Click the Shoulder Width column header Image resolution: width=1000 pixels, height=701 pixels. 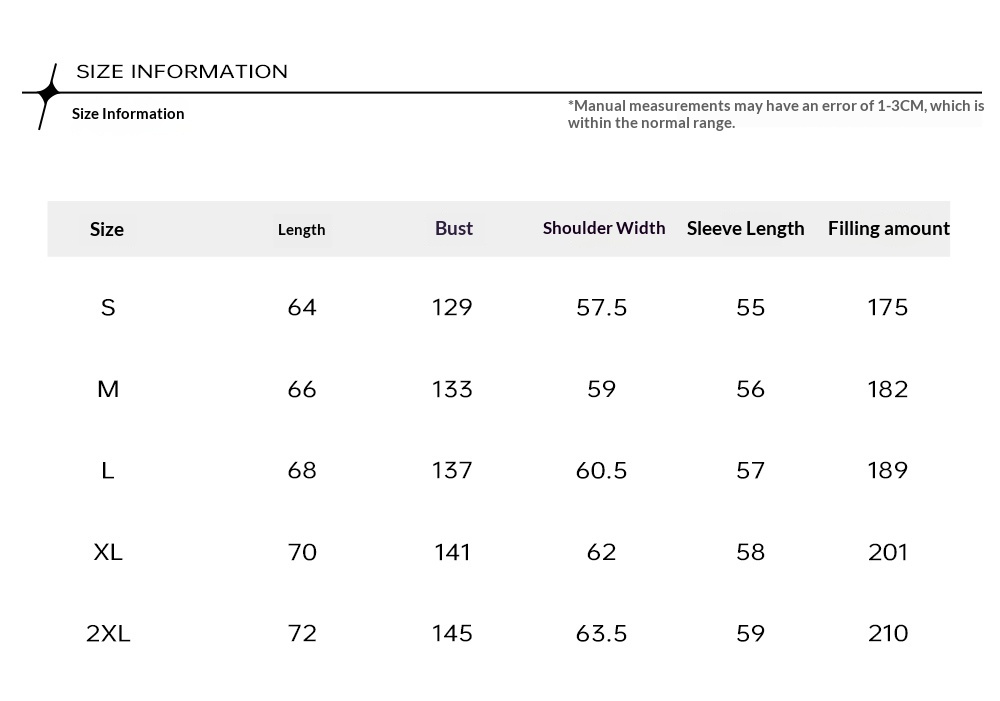click(x=604, y=228)
